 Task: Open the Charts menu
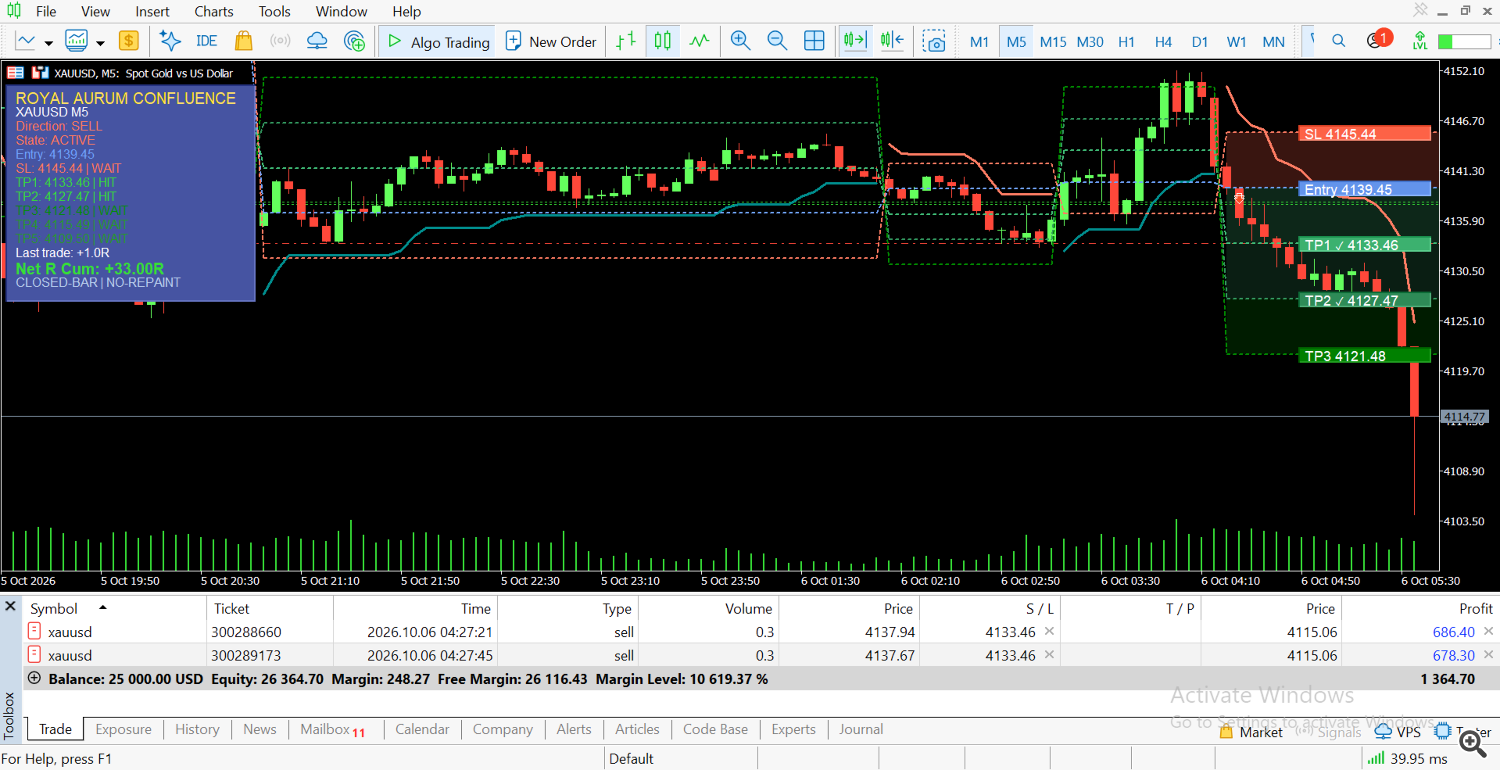214,11
